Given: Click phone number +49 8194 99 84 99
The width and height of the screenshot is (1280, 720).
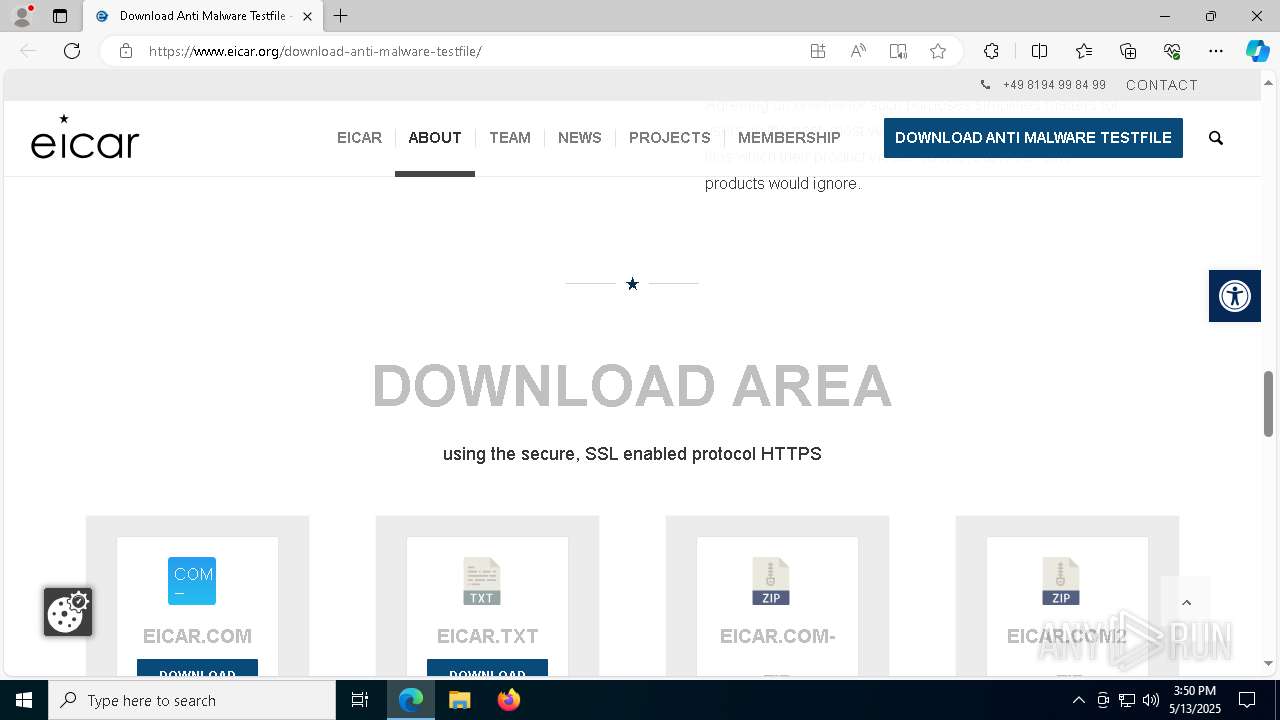Looking at the screenshot, I should point(1054,85).
